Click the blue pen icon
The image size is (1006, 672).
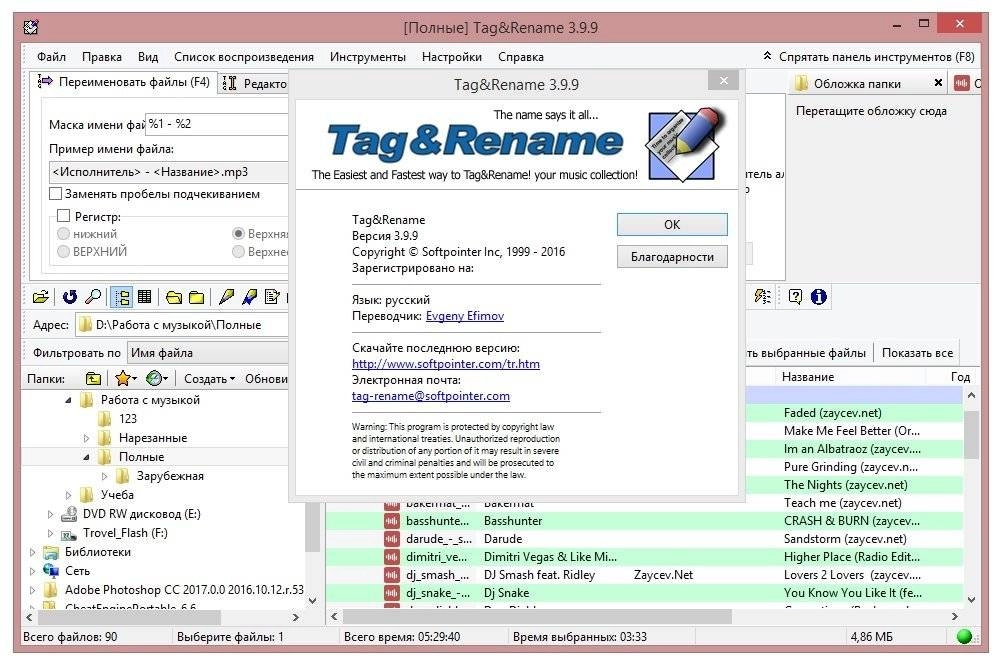249,297
